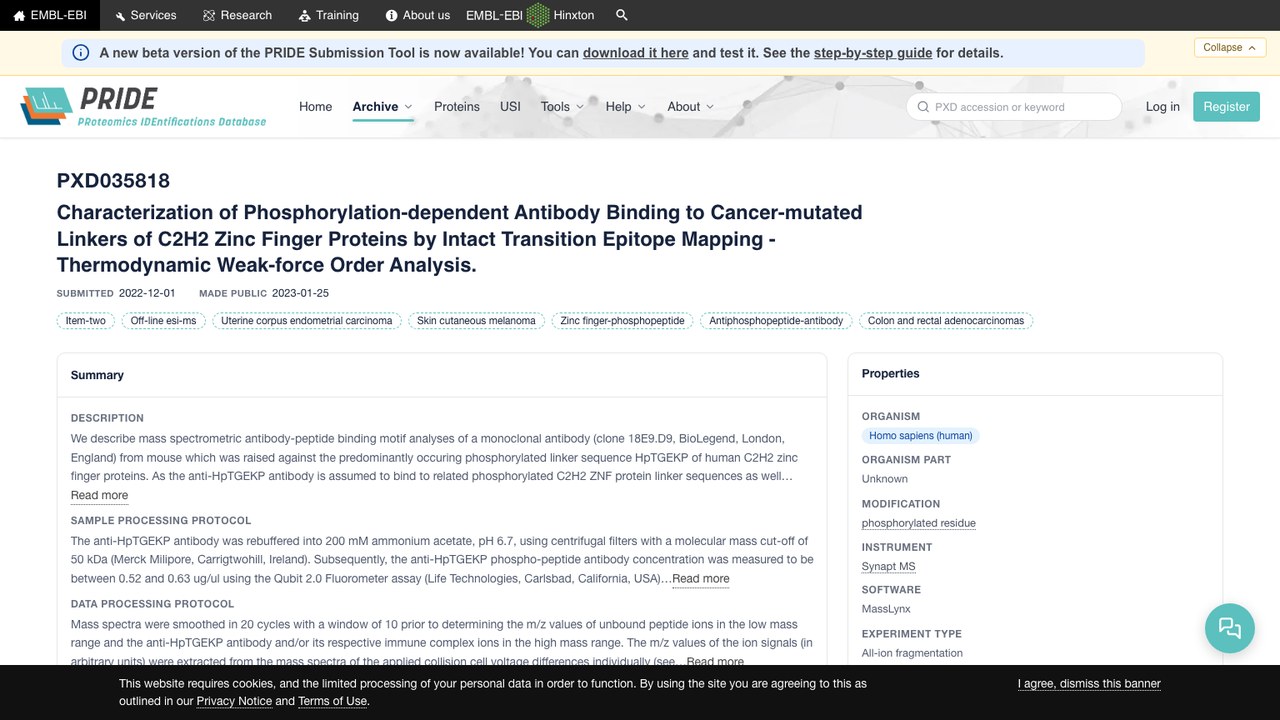The width and height of the screenshot is (1280, 720).
Task: Open the Proteins menu item
Action: [457, 107]
